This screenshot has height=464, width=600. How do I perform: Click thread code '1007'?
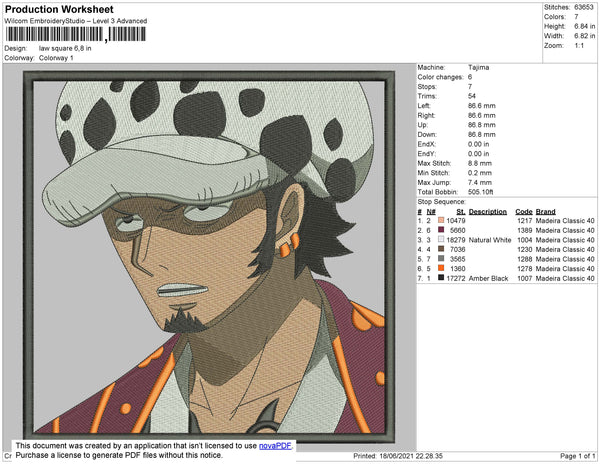pyautogui.click(x=525, y=278)
